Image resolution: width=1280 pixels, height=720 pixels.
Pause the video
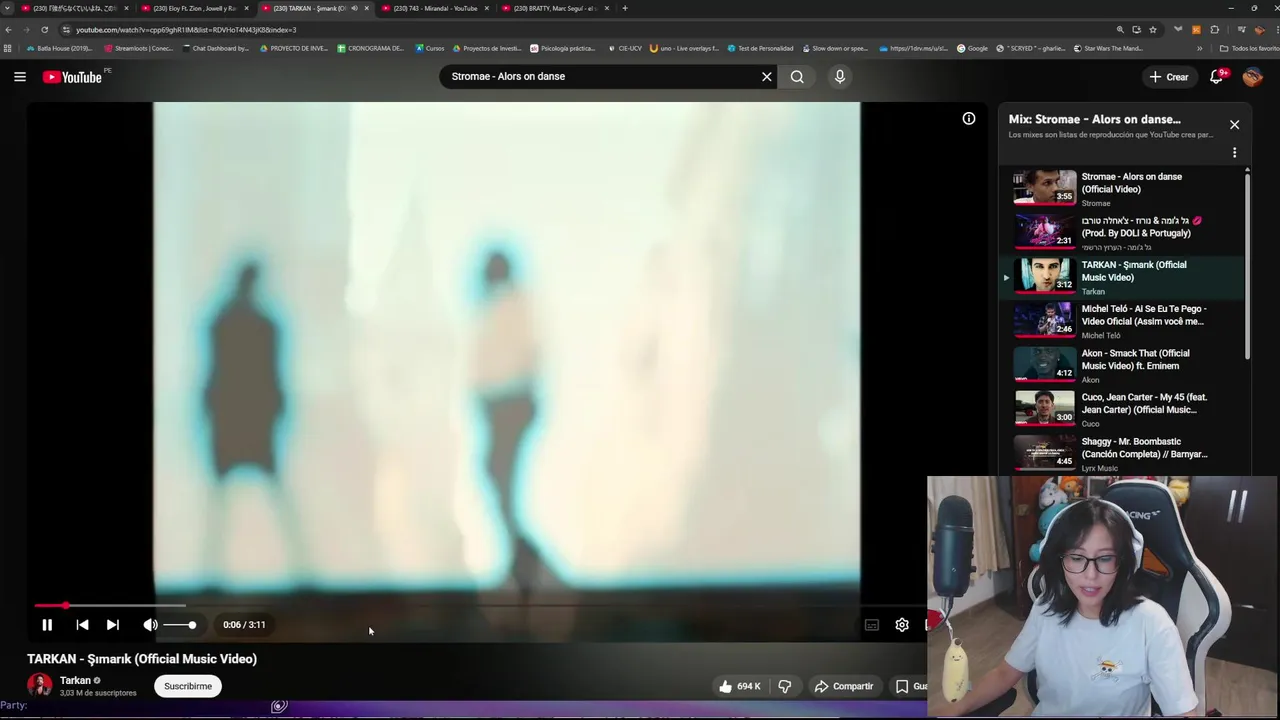(x=47, y=625)
